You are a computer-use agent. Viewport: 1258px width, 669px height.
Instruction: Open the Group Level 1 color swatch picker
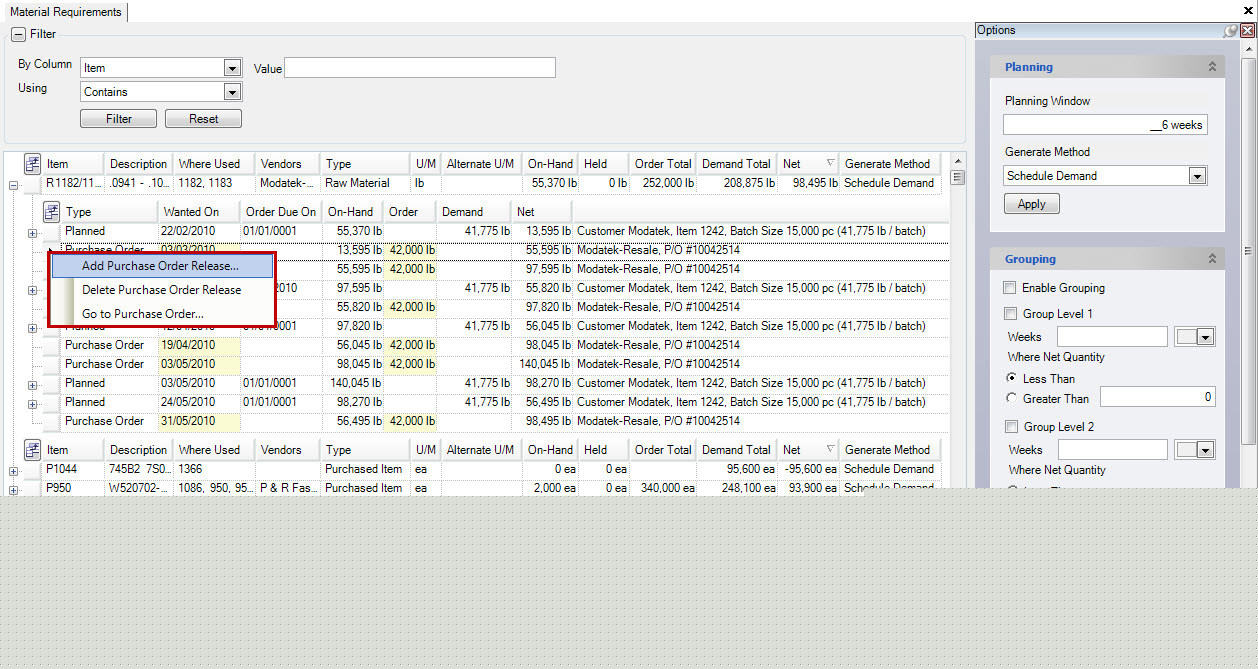(1195, 337)
